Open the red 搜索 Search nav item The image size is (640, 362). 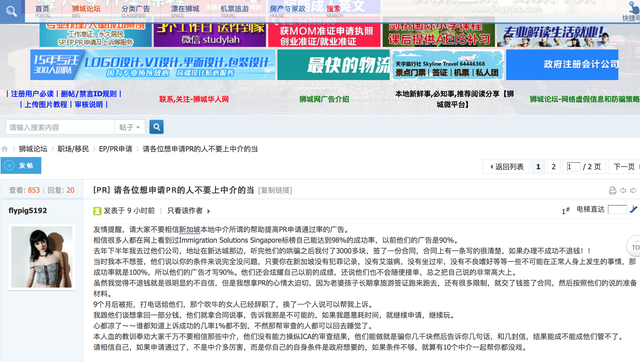(334, 11)
